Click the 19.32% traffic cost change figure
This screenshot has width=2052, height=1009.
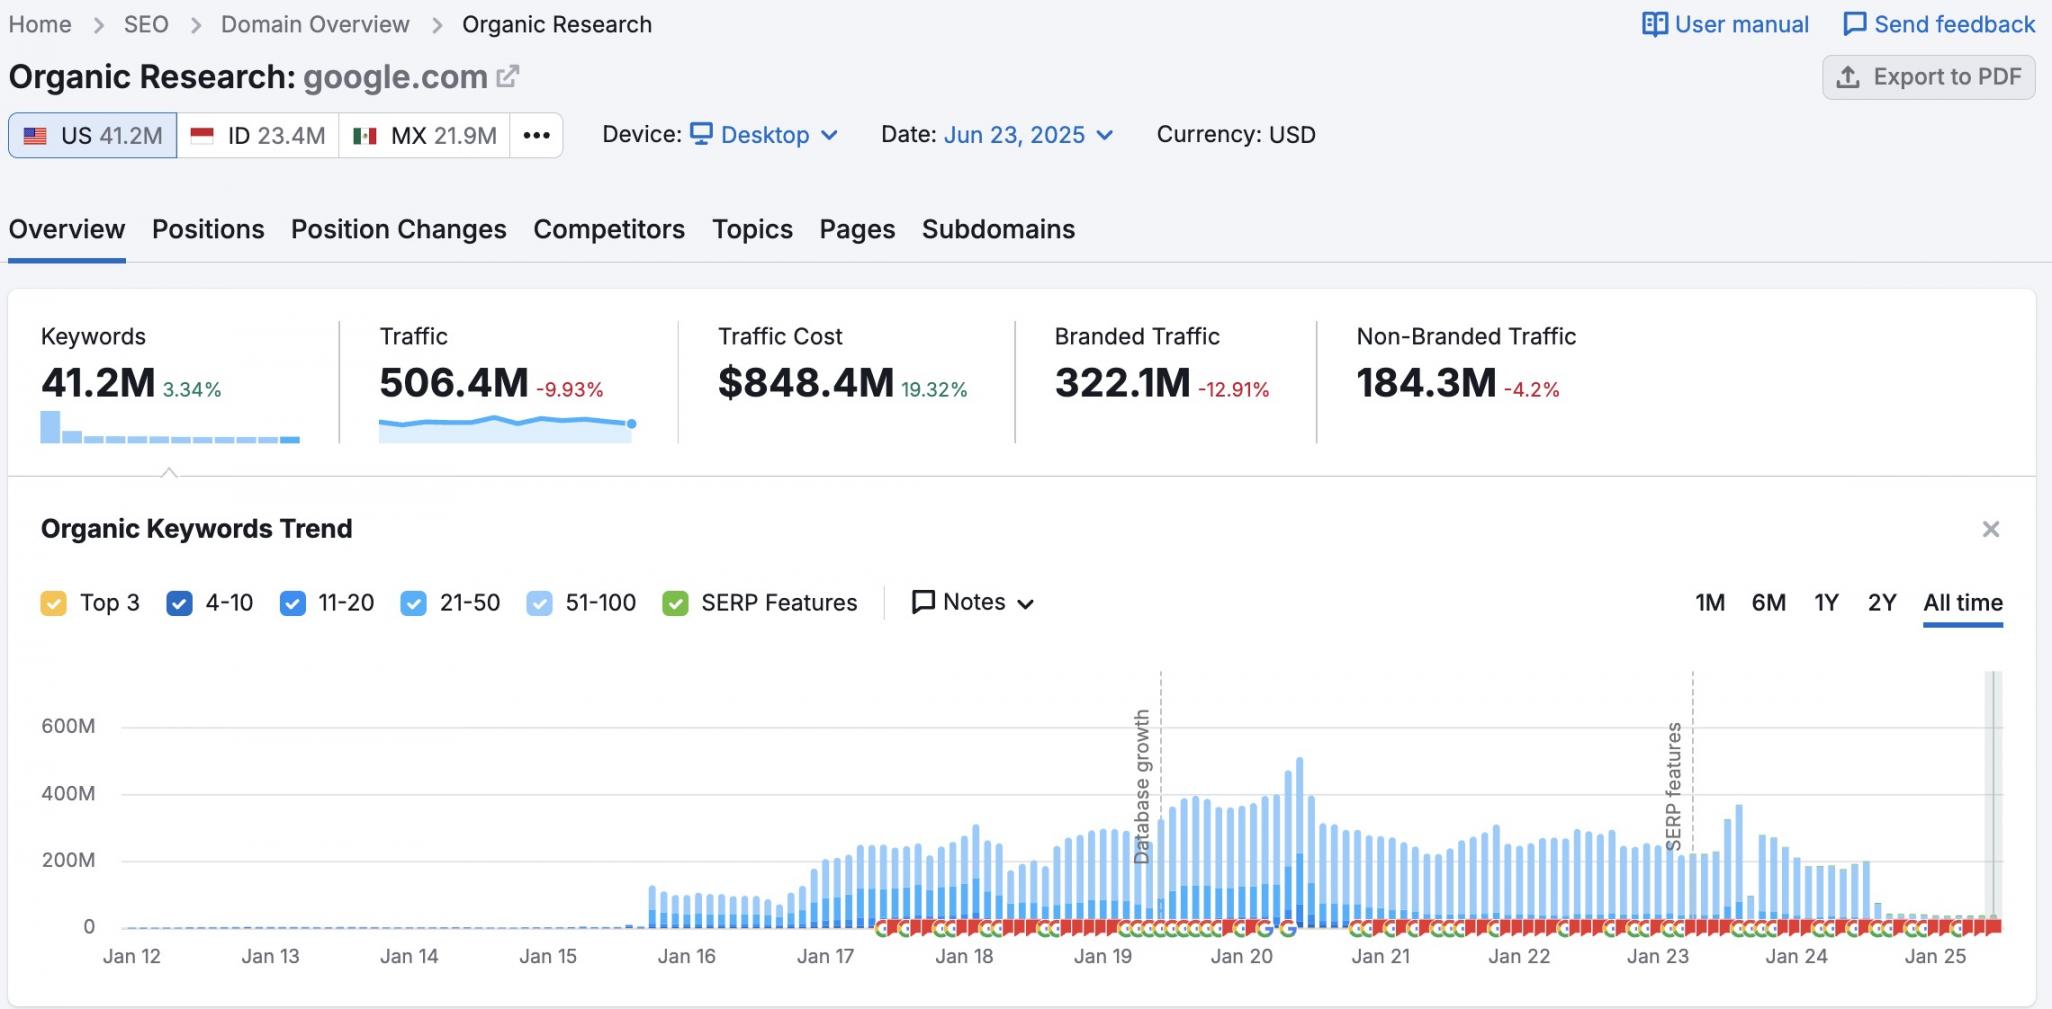[934, 389]
